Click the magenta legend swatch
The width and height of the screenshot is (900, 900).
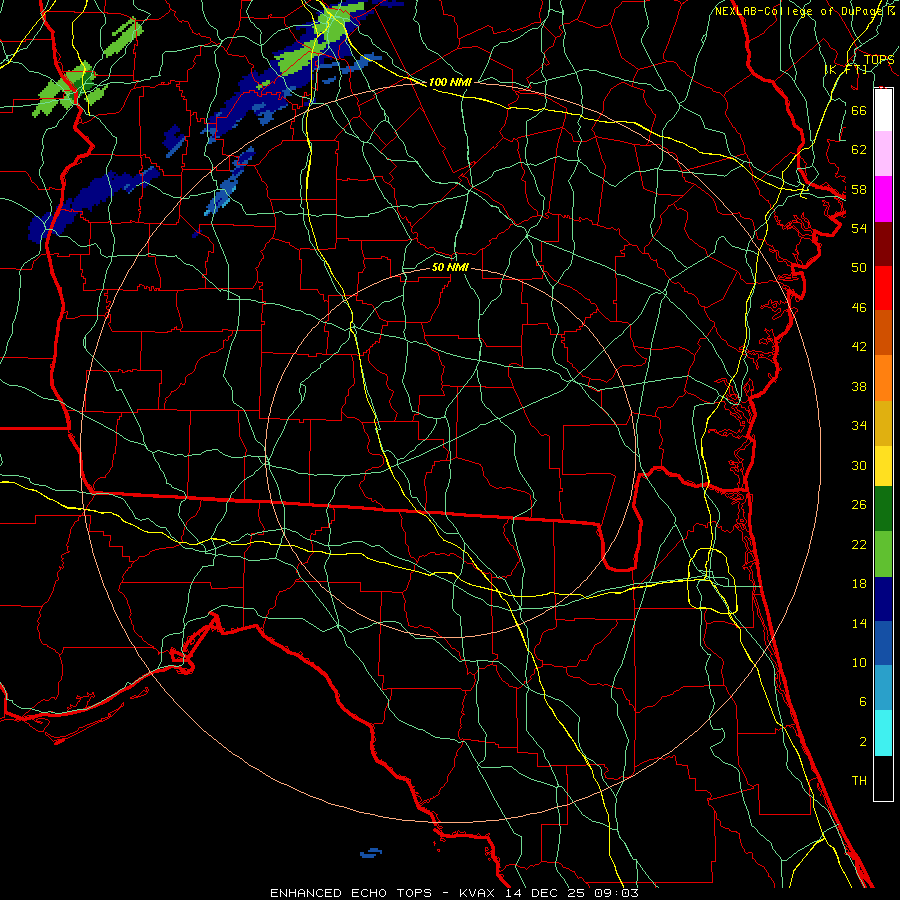[x=883, y=199]
